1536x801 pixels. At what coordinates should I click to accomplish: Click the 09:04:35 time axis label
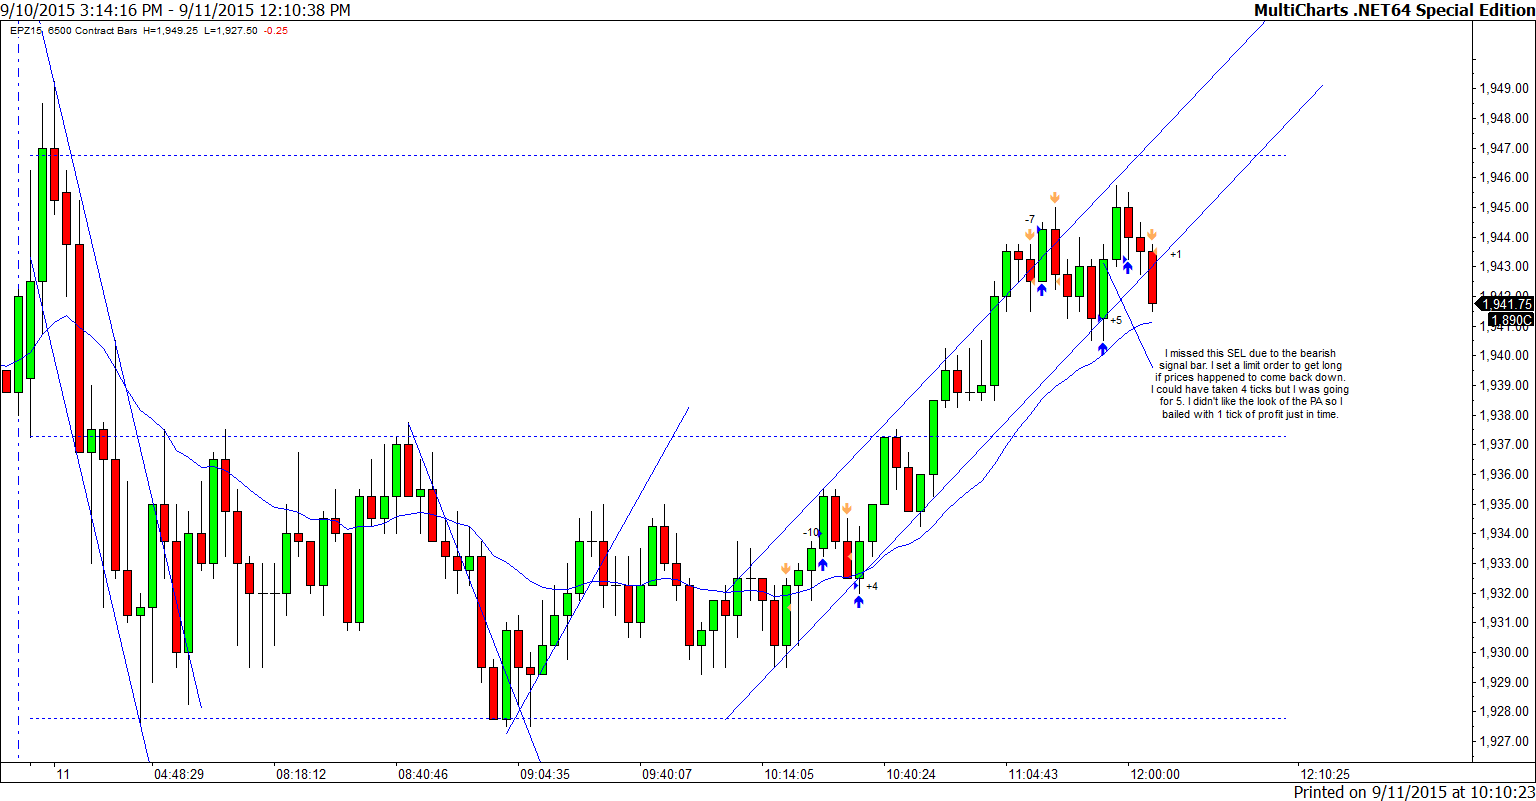(544, 774)
